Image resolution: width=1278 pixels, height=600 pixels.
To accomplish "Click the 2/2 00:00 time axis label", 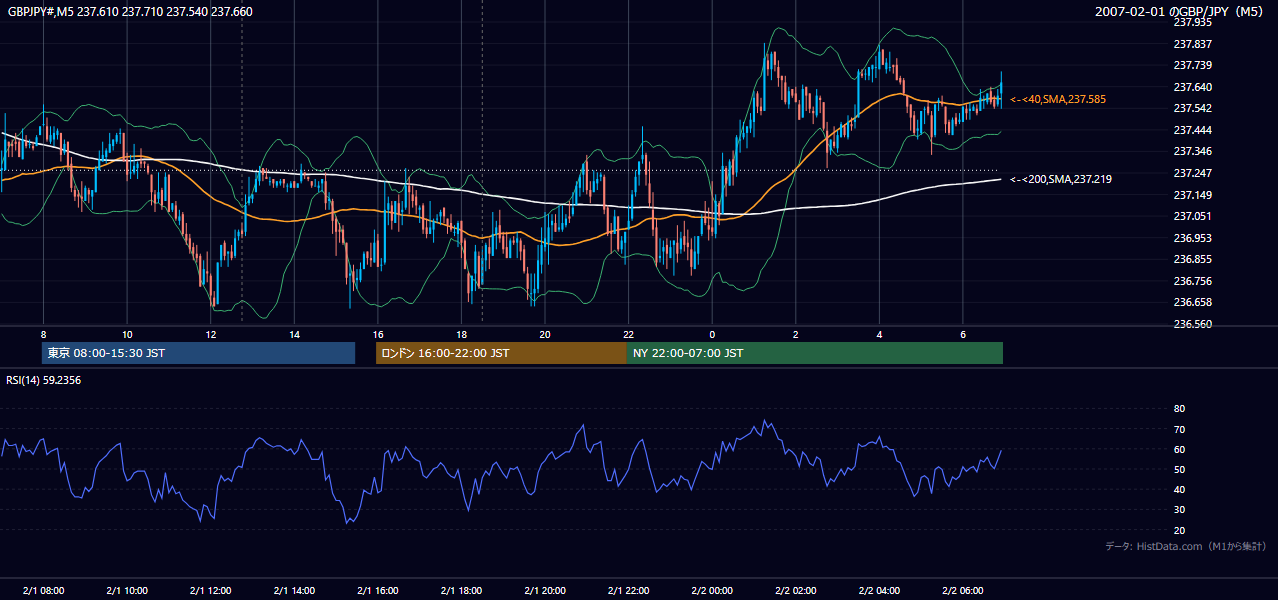I will [712, 590].
